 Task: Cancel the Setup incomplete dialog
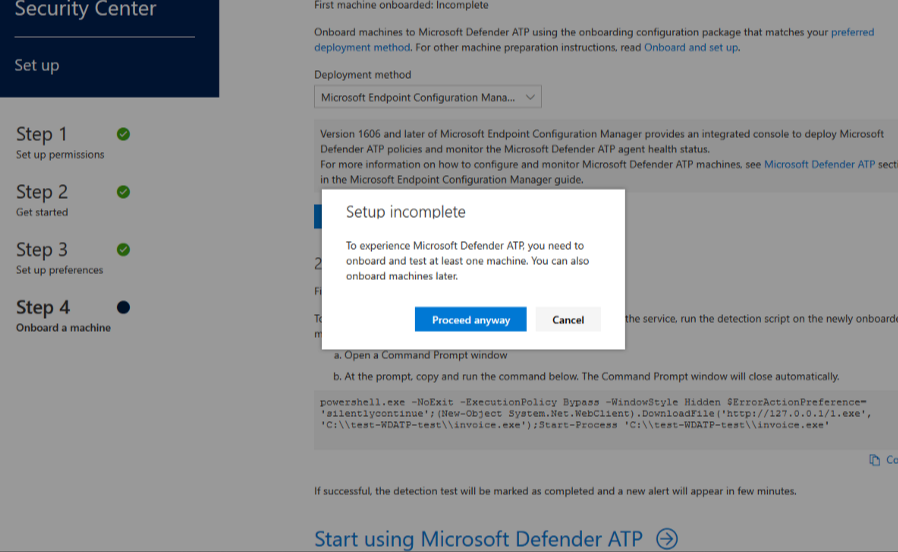[568, 320]
